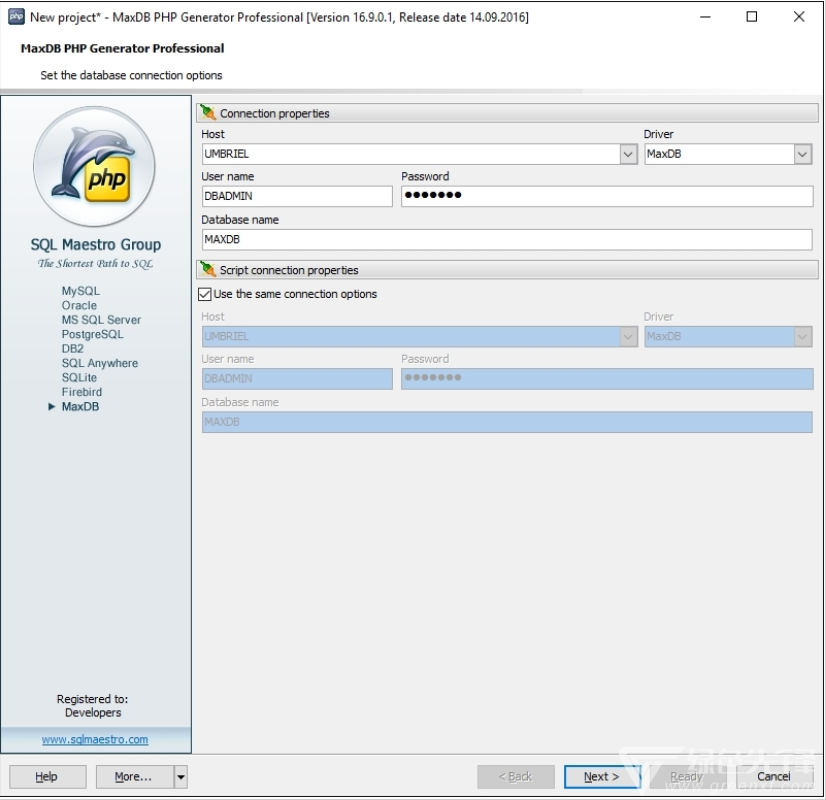The image size is (826, 800).
Task: Click the Script connection properties section header
Action: [x=507, y=270]
